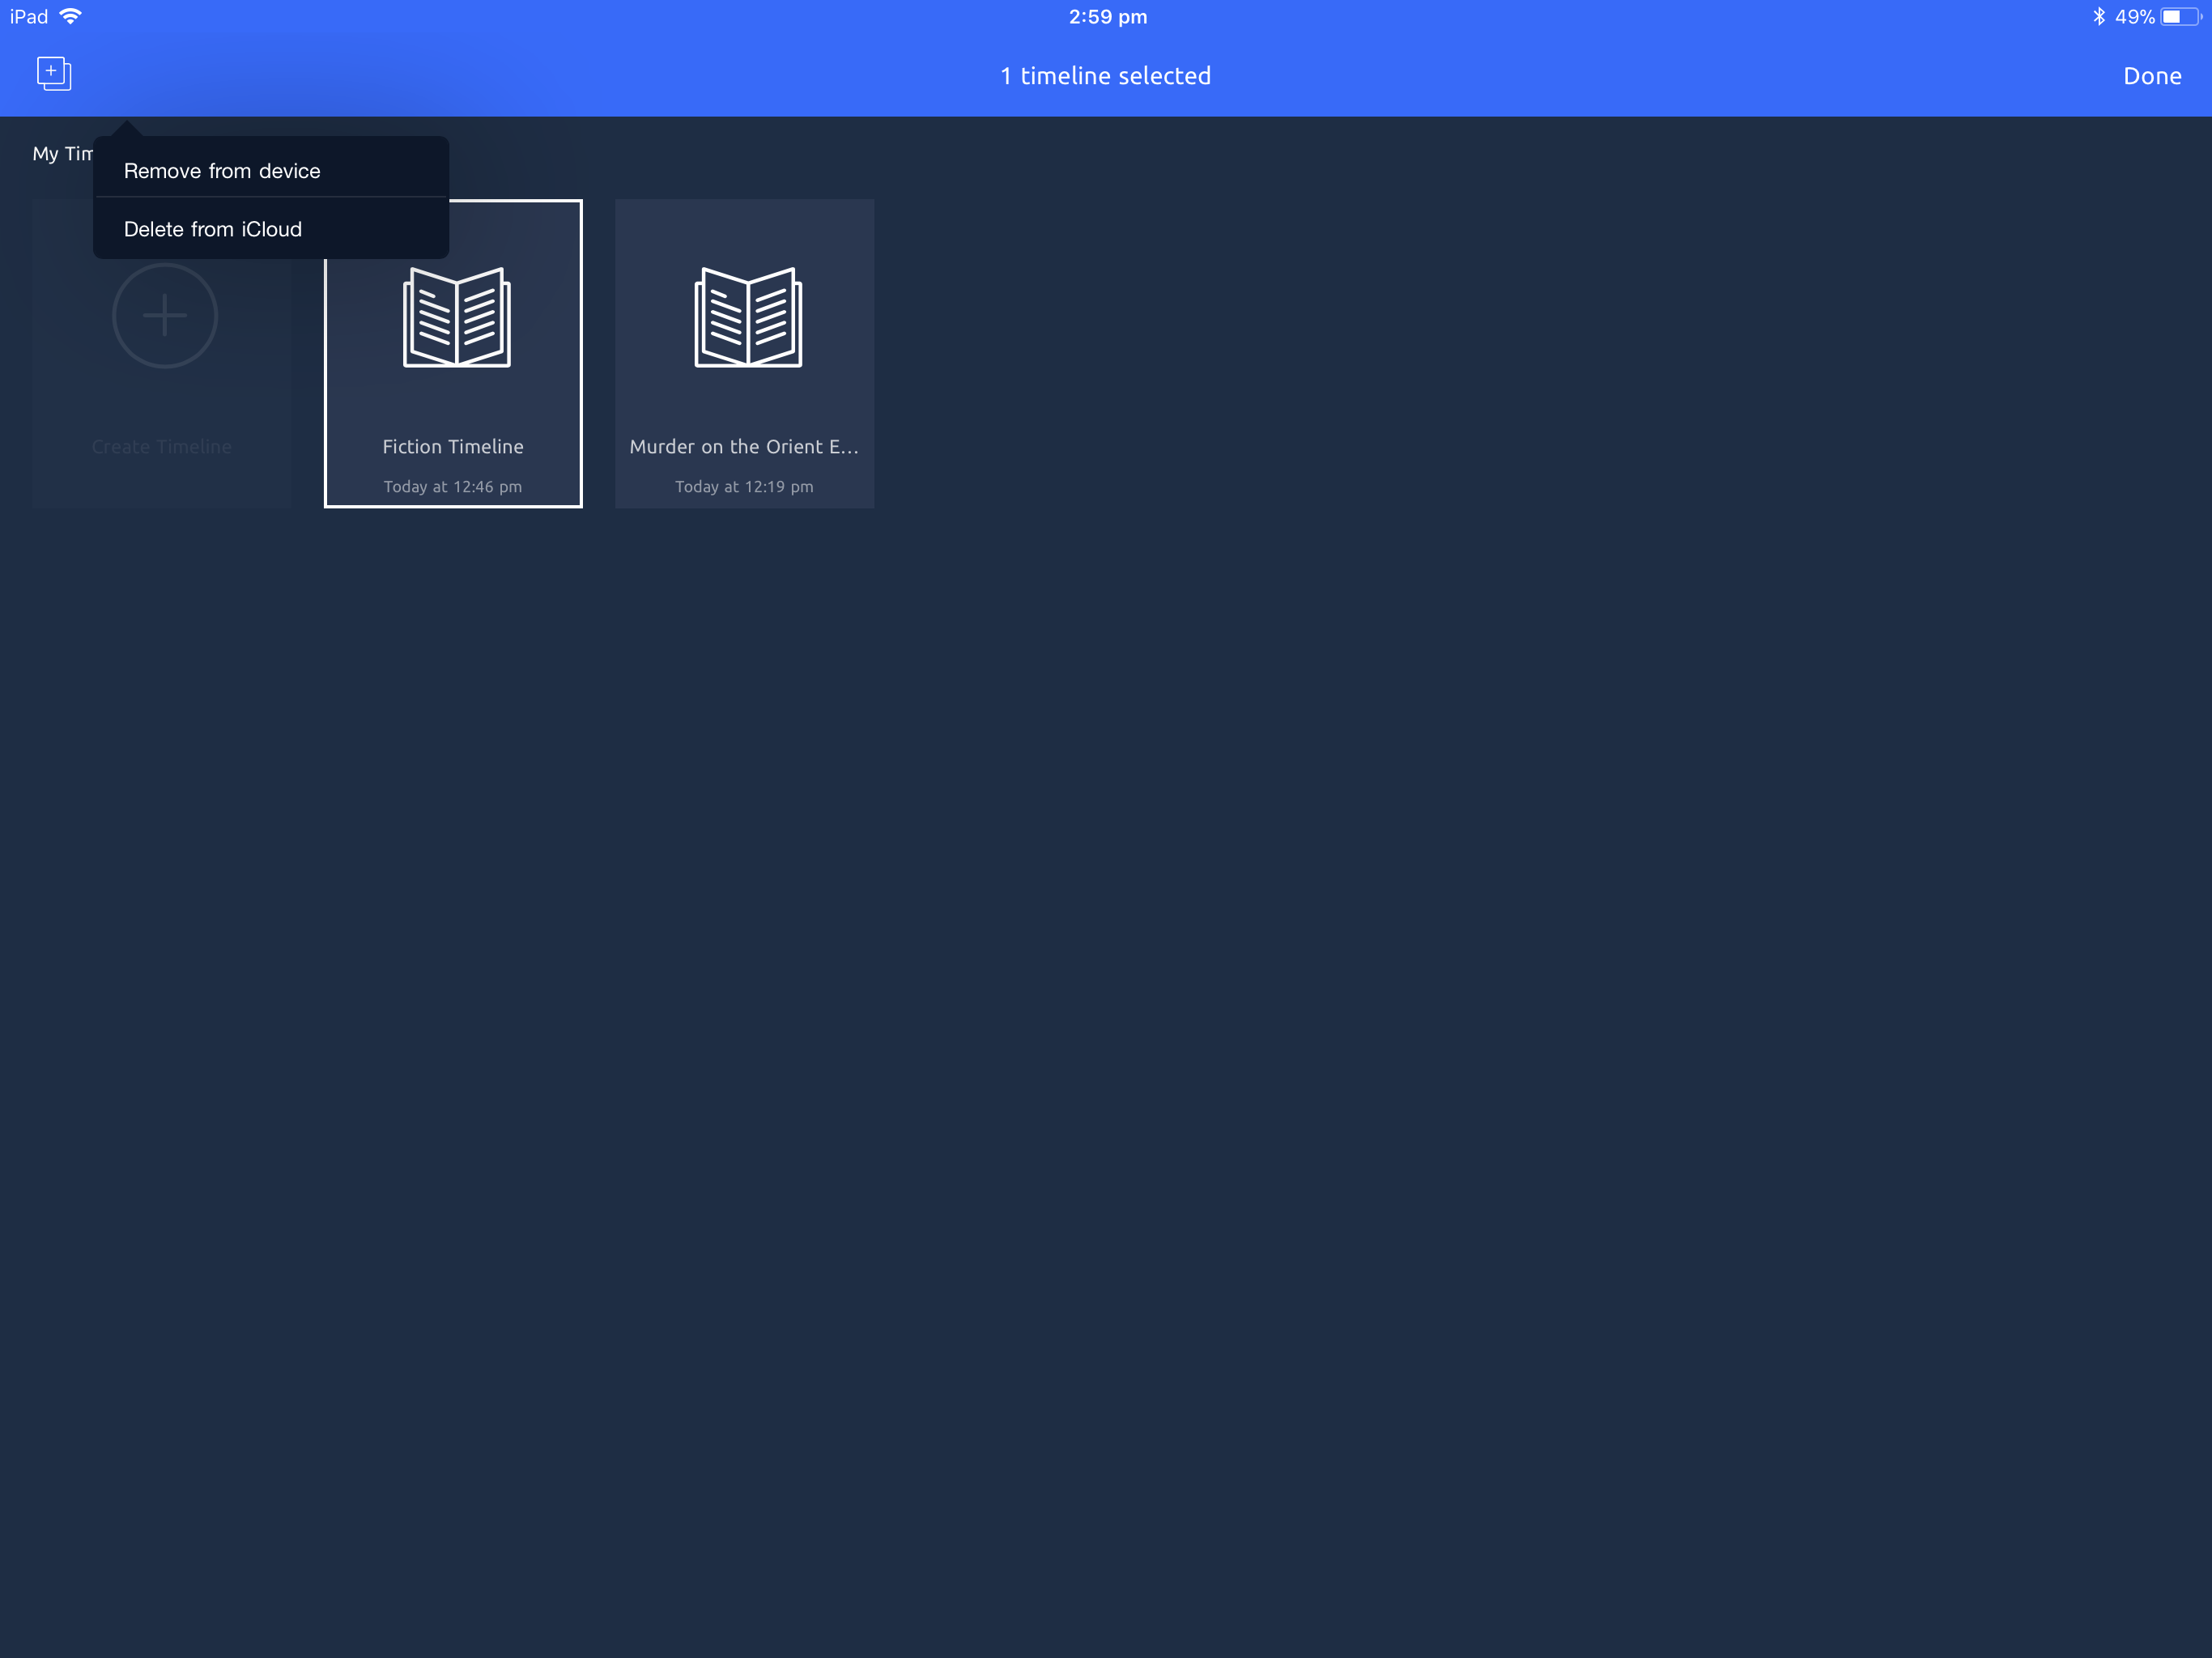The height and width of the screenshot is (1658, 2212).
Task: Tap the battery indicator icon
Action: coord(2179,16)
